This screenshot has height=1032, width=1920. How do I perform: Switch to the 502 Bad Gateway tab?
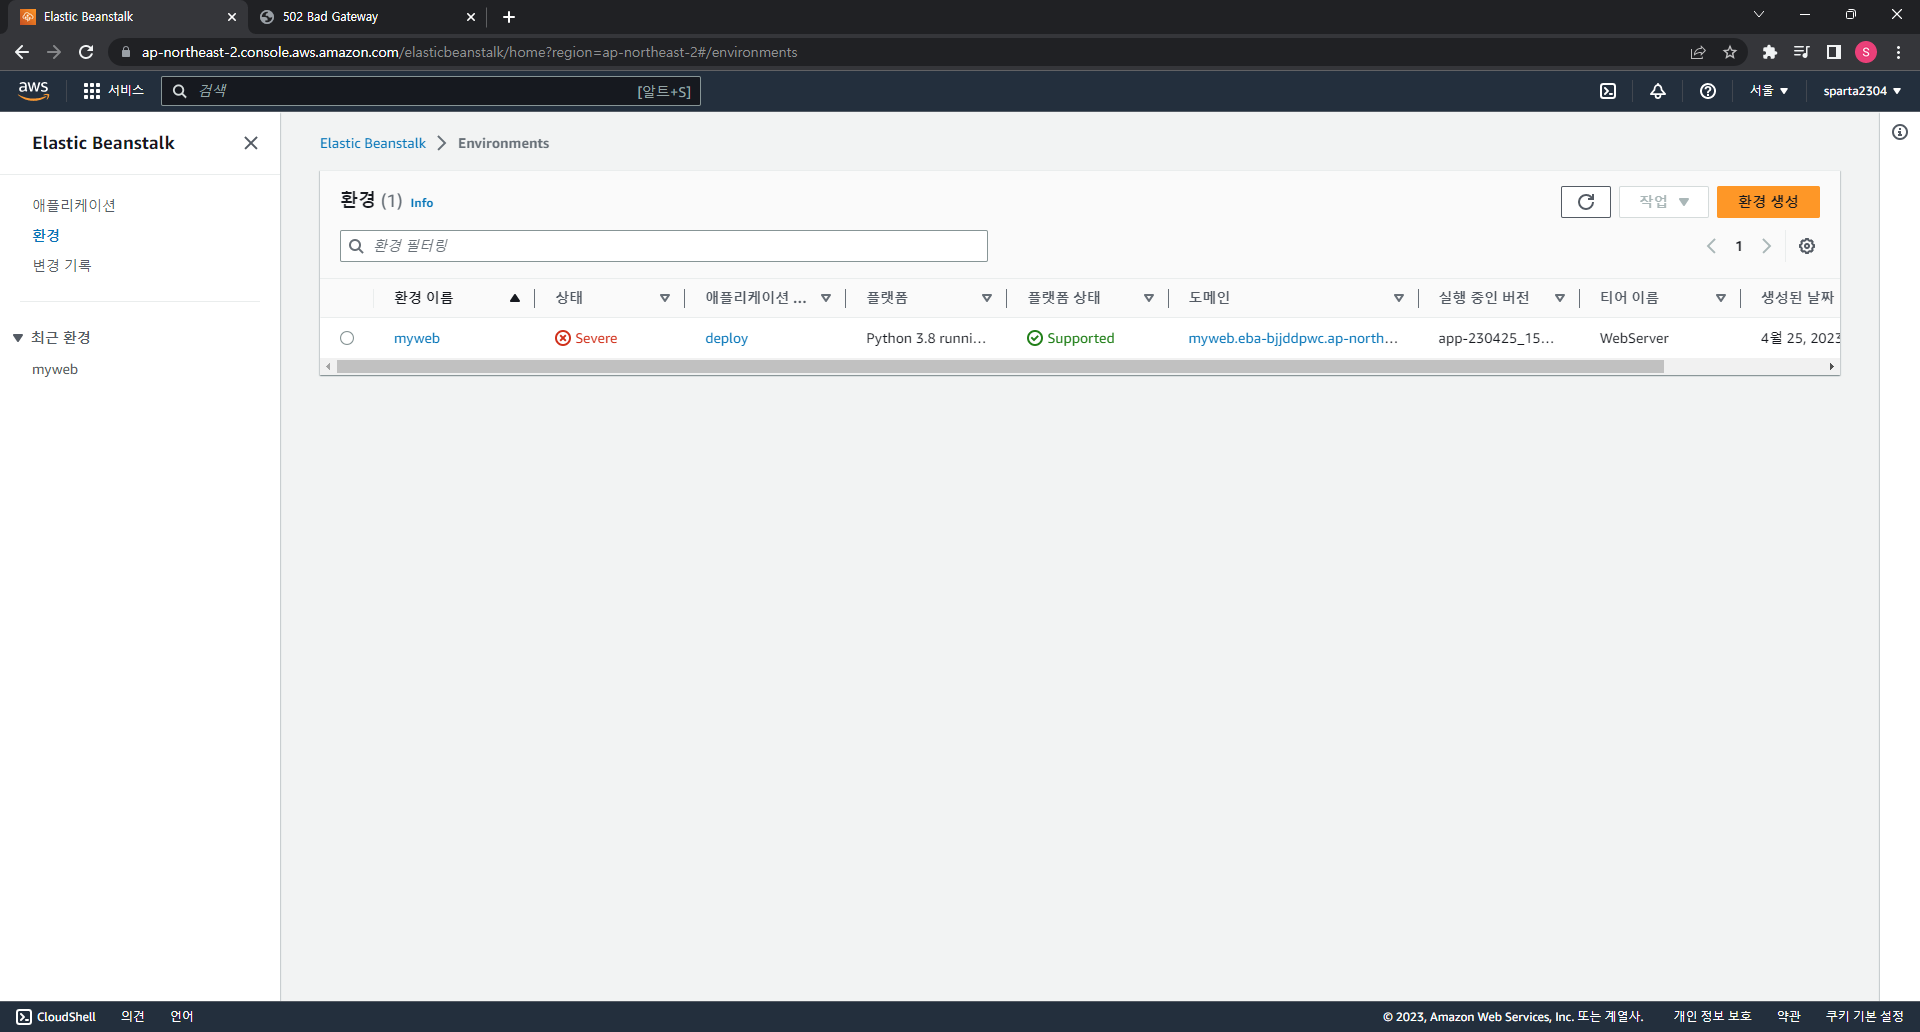click(368, 17)
